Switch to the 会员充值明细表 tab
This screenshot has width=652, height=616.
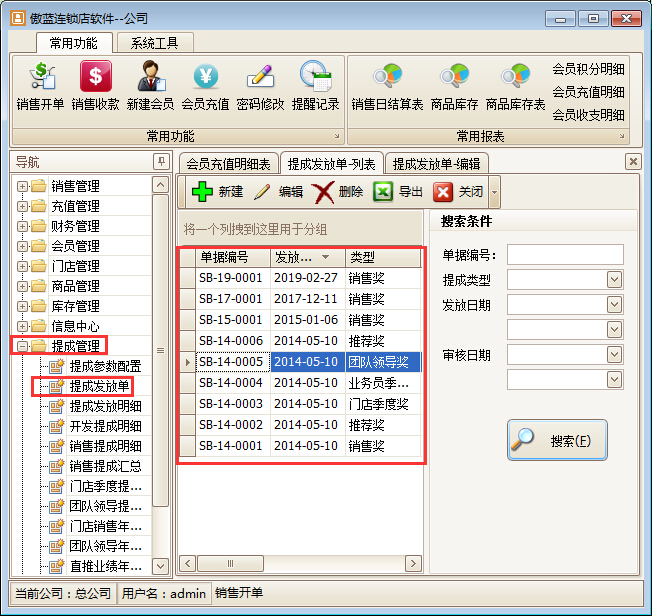227,163
